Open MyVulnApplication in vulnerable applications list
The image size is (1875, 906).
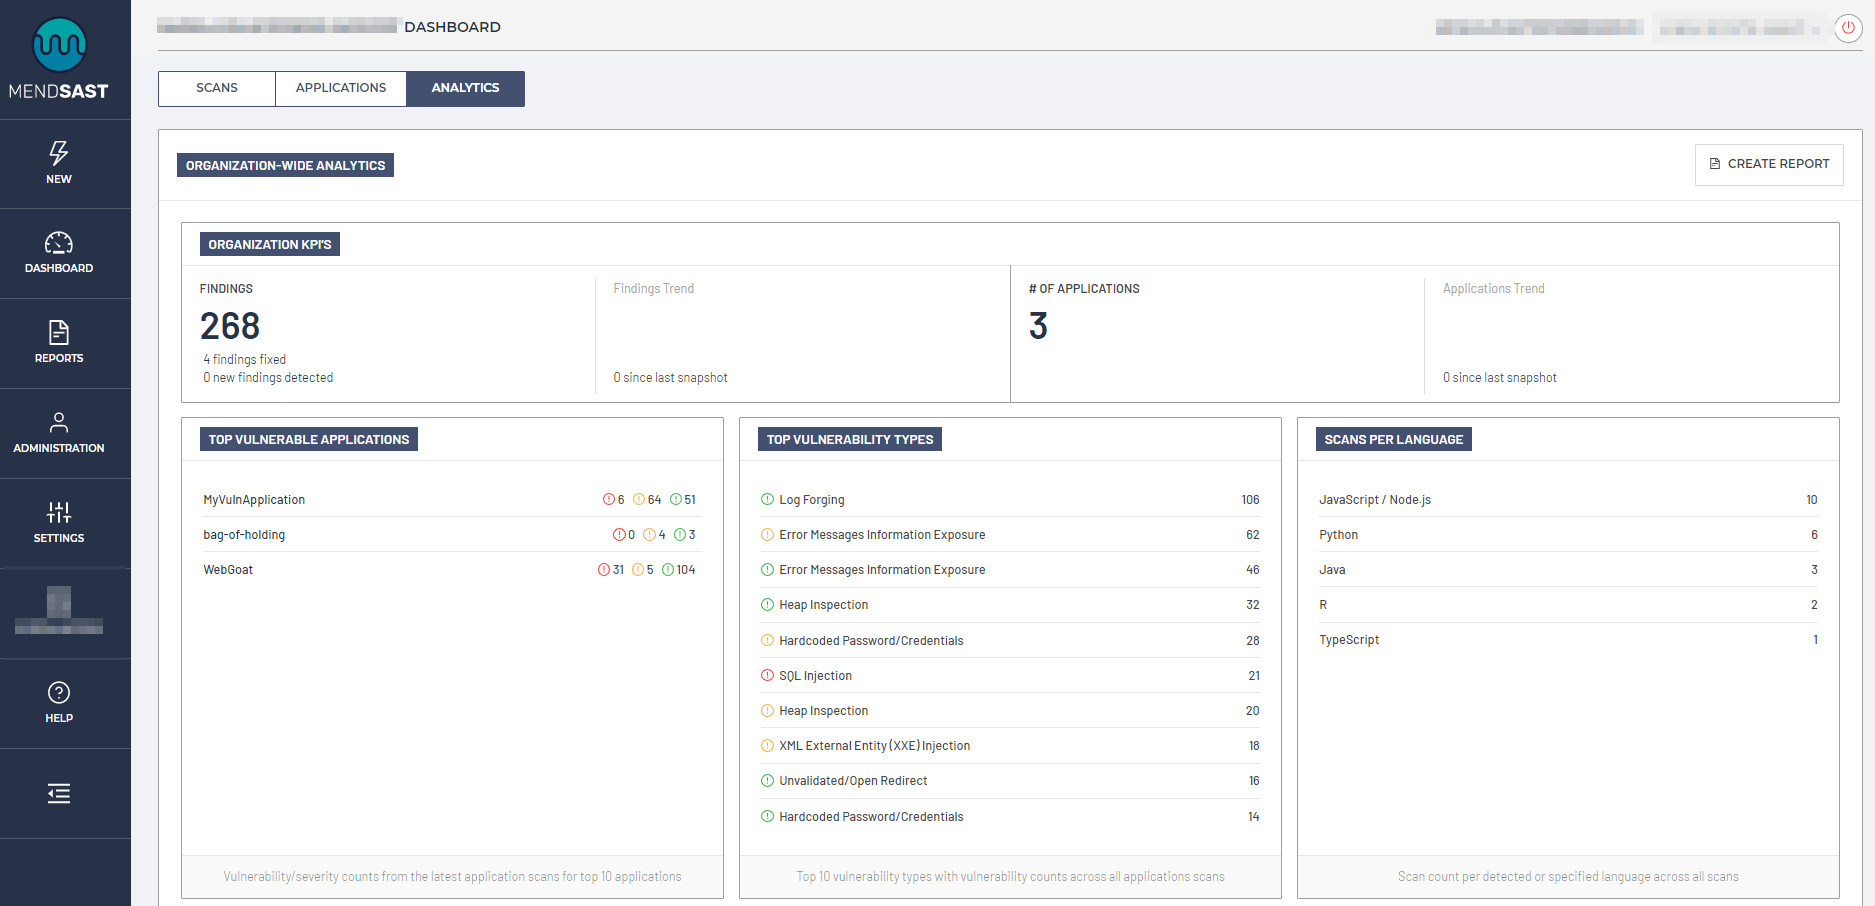pos(254,500)
